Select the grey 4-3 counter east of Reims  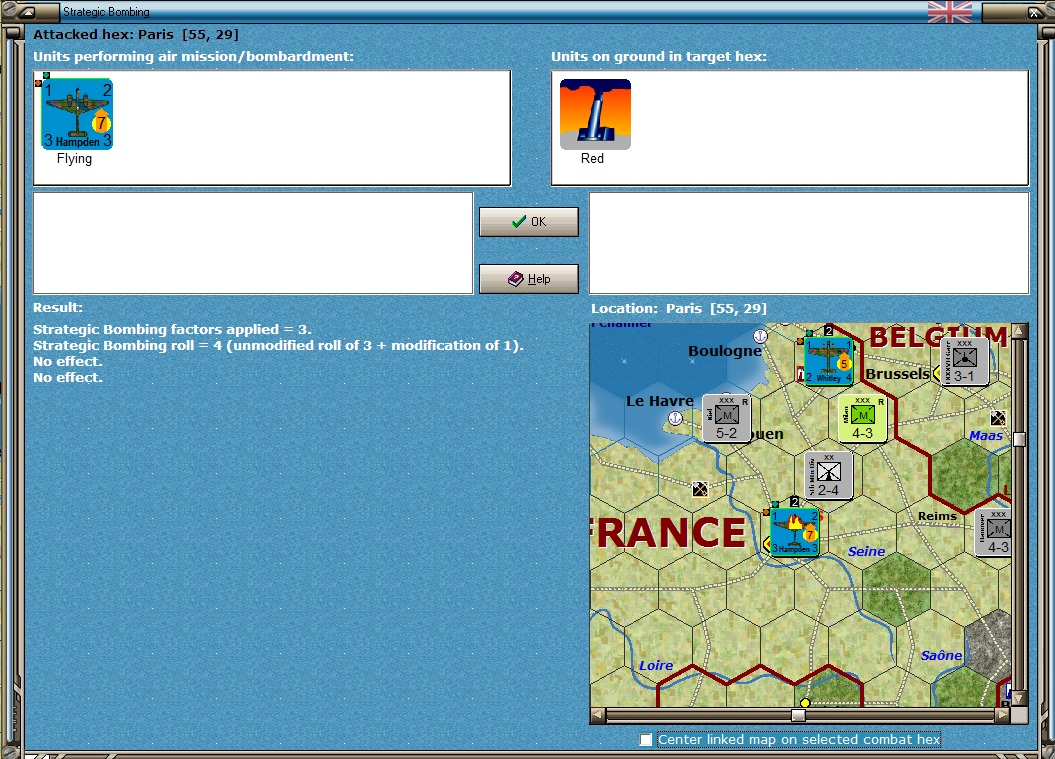point(993,532)
